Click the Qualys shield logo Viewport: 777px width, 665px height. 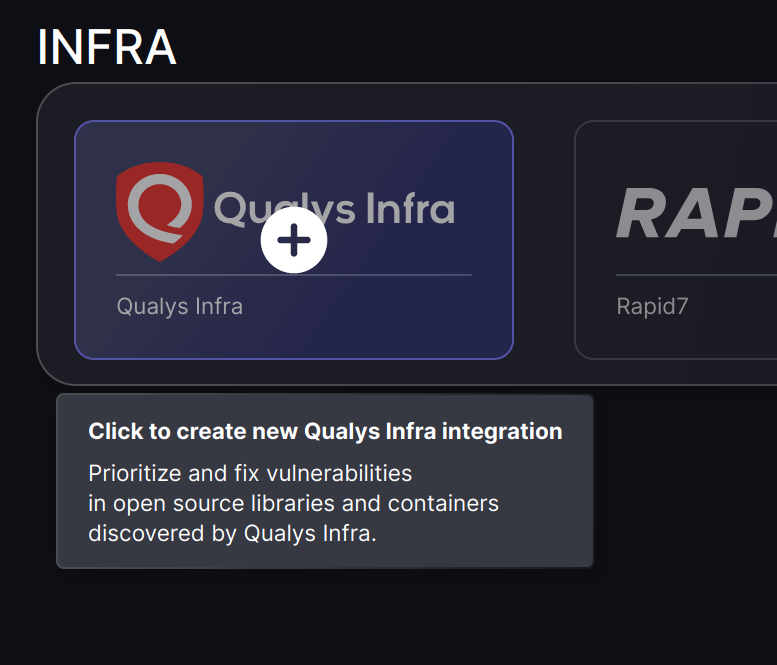(x=160, y=212)
